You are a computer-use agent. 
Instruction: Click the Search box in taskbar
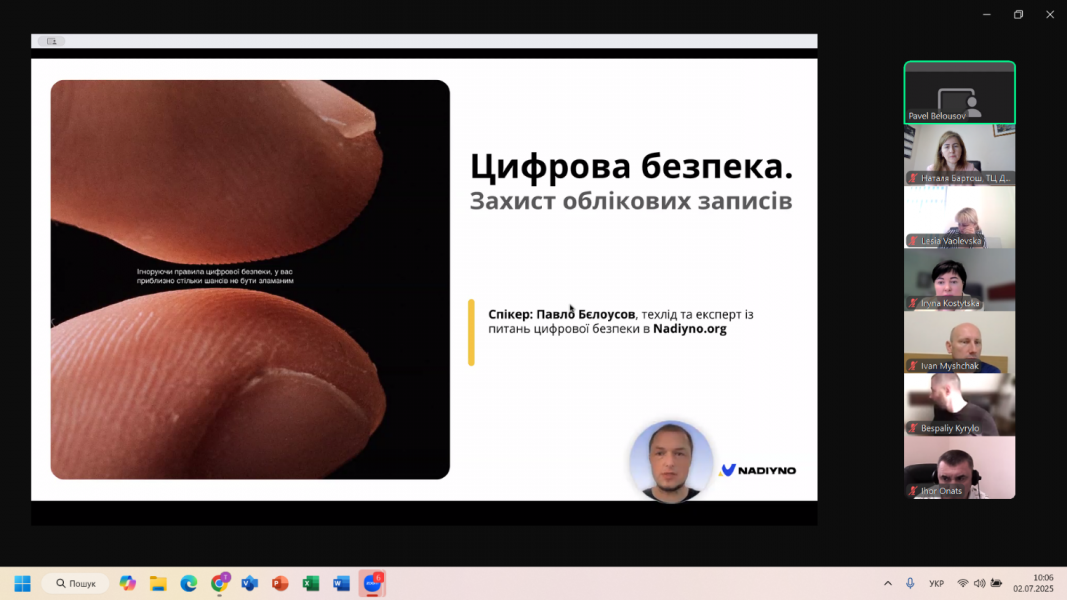pos(76,583)
